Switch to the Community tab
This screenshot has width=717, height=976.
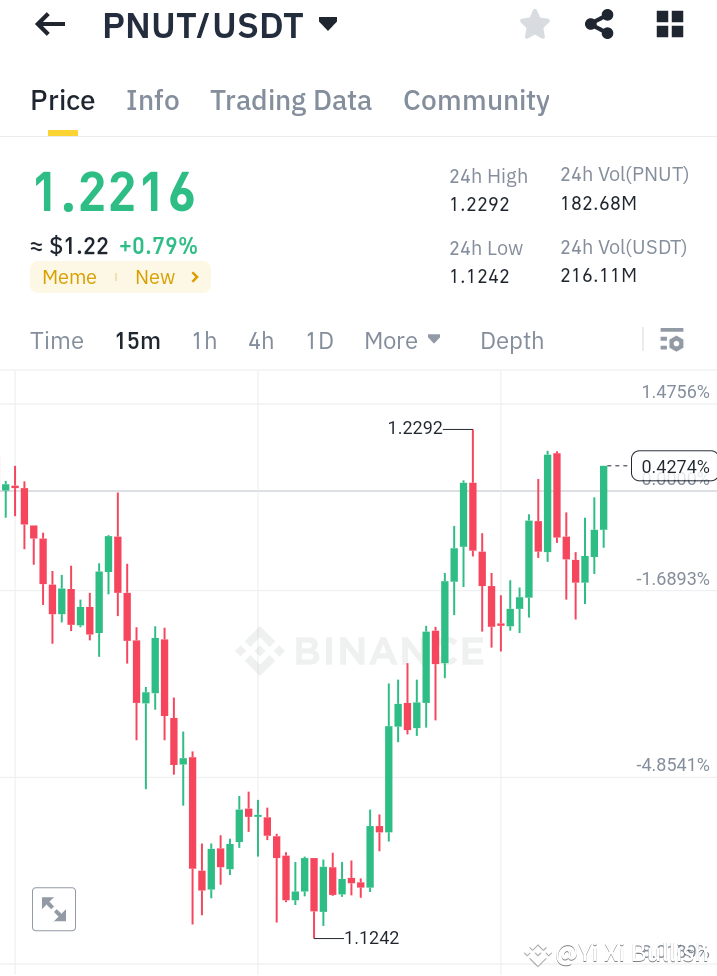coord(476,100)
